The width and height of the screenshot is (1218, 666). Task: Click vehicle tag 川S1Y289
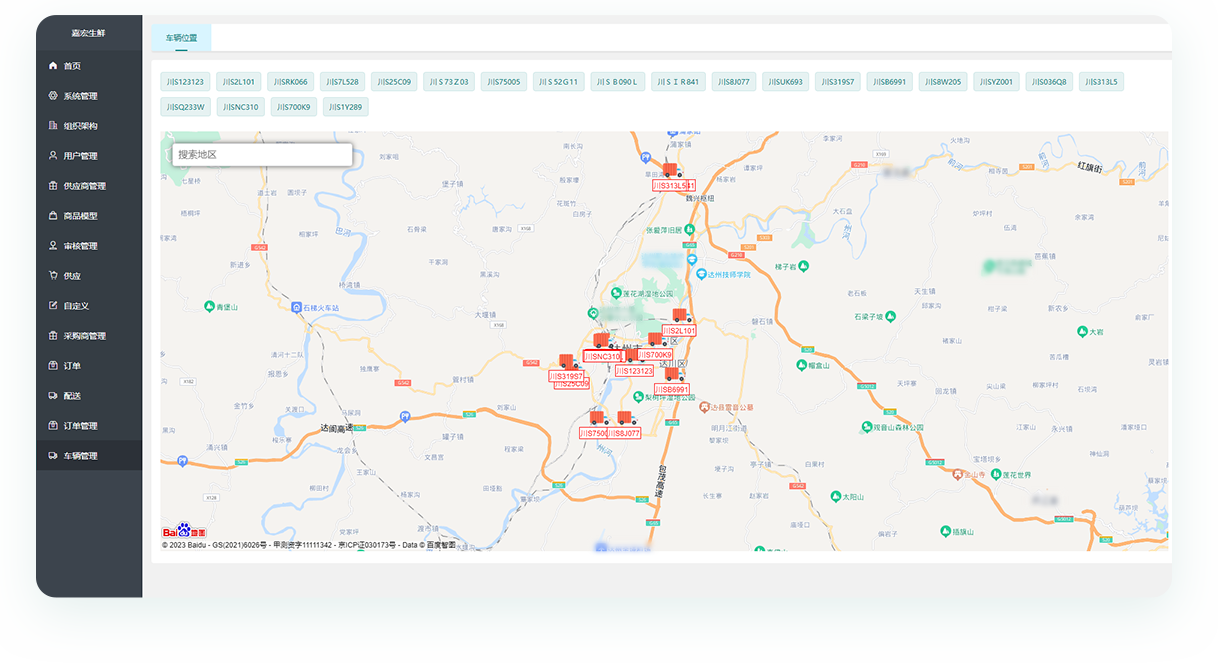point(345,107)
